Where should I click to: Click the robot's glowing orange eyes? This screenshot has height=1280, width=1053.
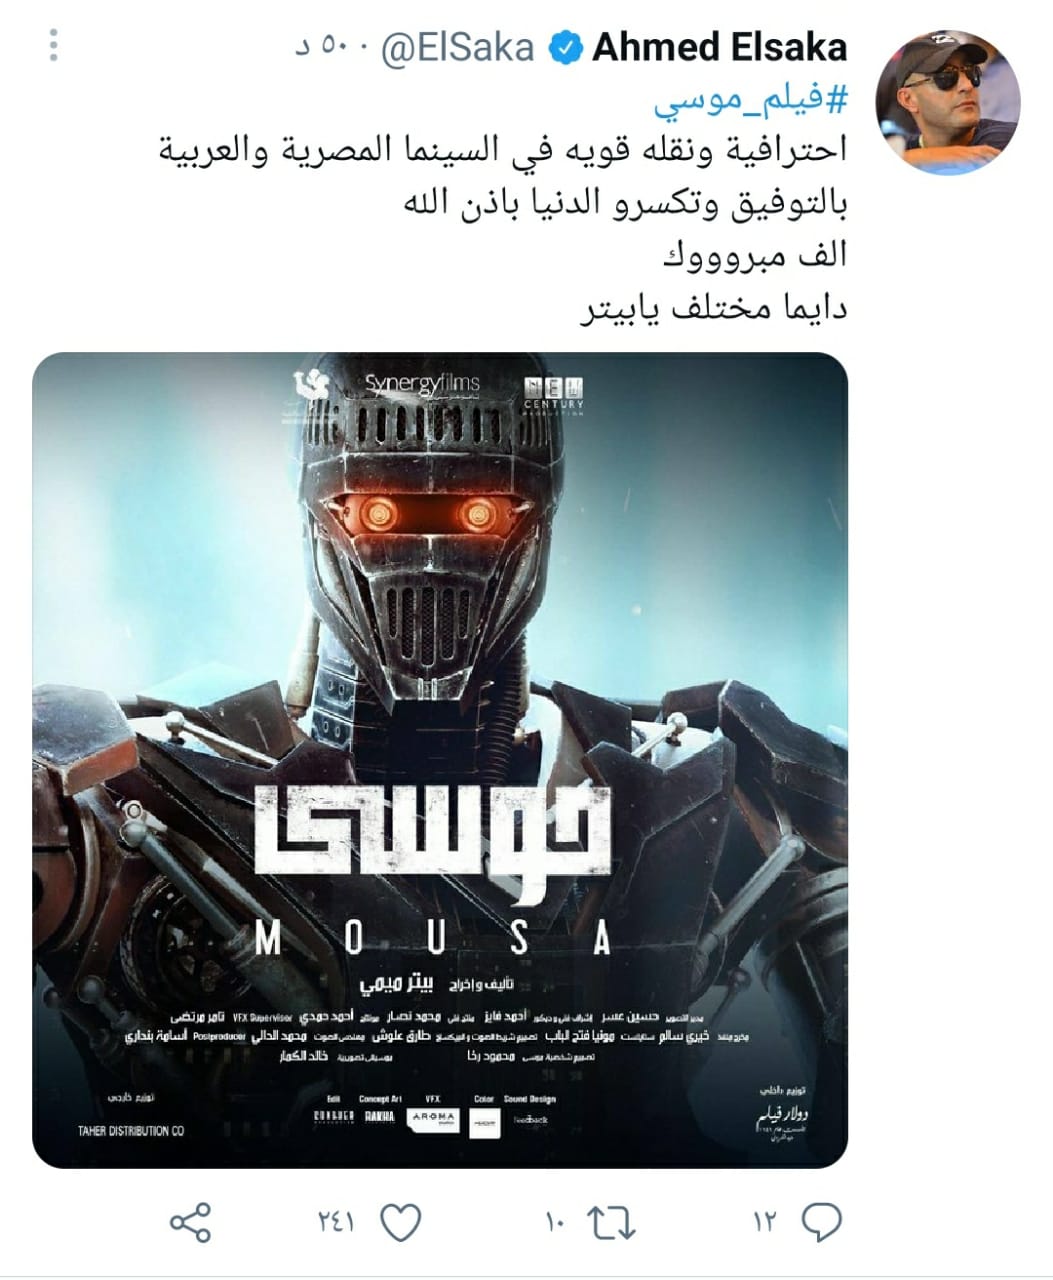(x=429, y=515)
